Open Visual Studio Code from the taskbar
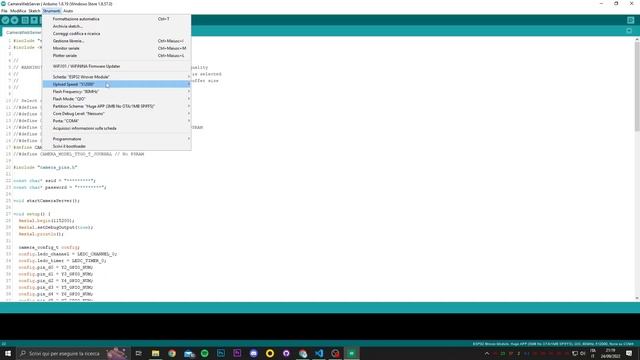 (x=319, y=353)
